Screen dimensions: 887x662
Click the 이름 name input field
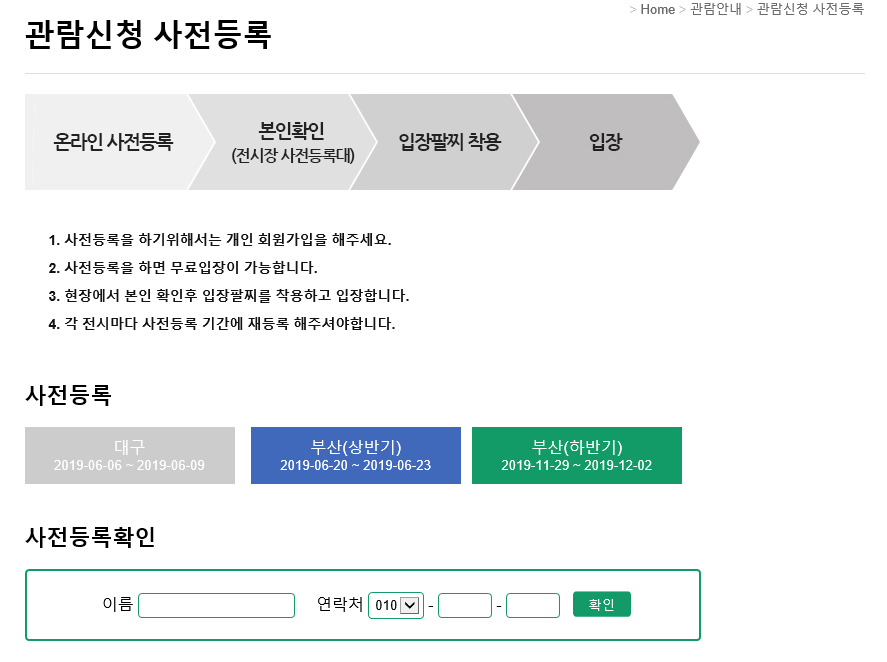click(x=217, y=605)
